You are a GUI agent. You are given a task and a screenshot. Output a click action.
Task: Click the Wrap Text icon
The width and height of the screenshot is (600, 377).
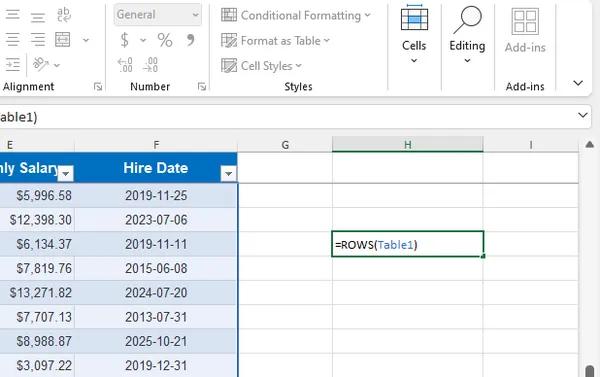click(64, 15)
